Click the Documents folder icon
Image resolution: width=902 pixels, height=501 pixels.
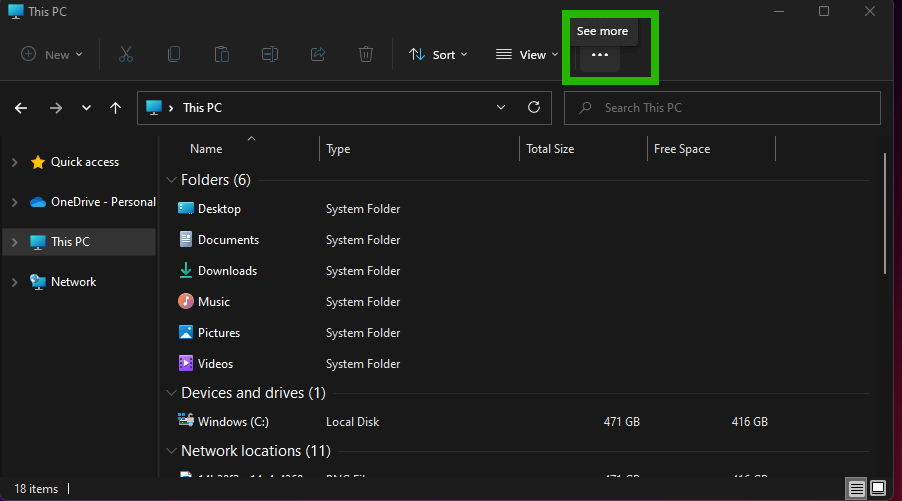(x=185, y=239)
